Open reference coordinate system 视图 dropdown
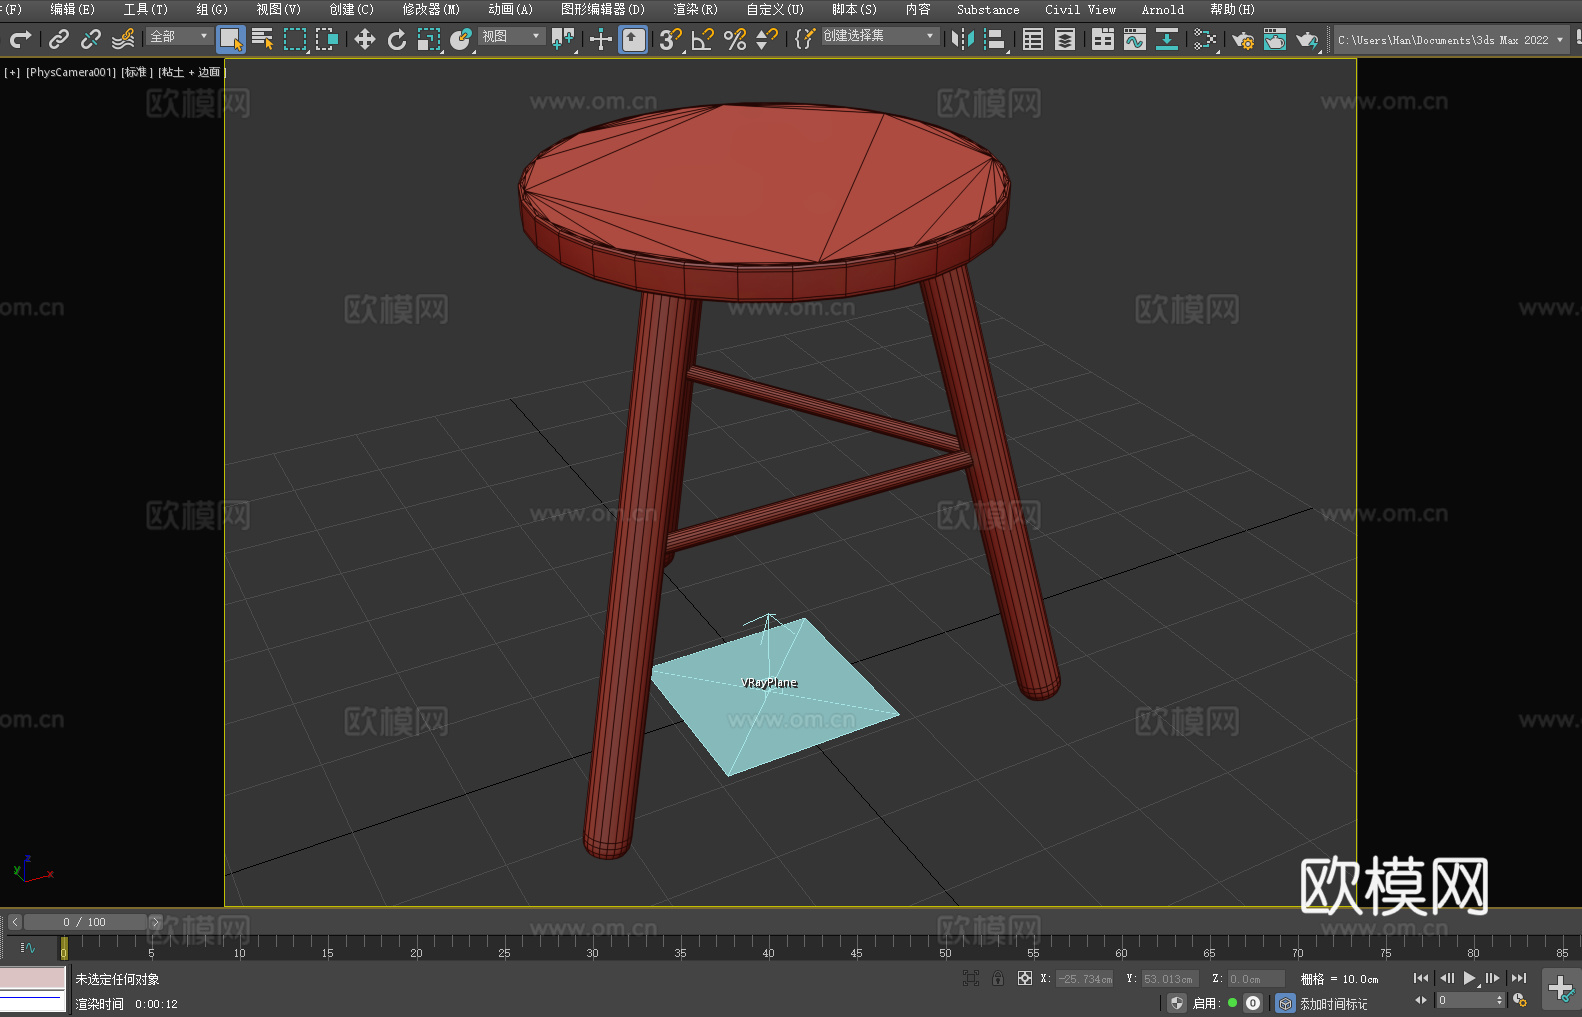 pos(511,36)
